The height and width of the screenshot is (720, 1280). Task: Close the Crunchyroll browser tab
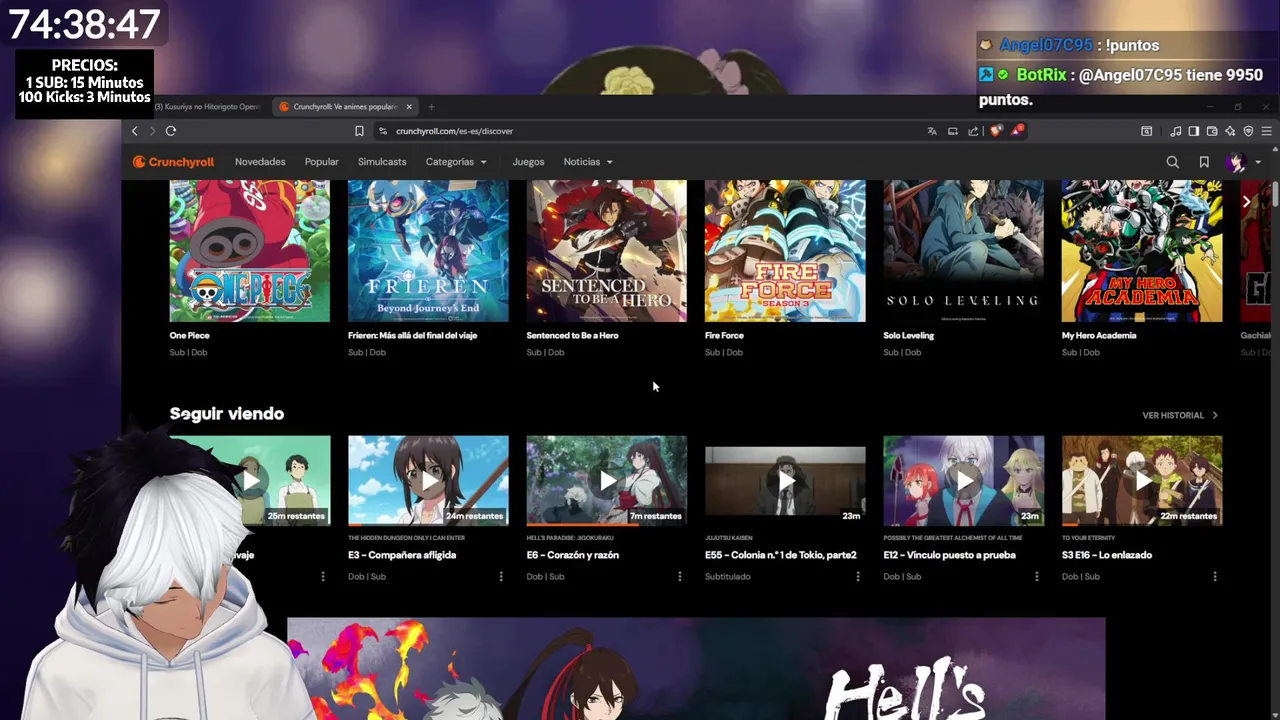(408, 107)
